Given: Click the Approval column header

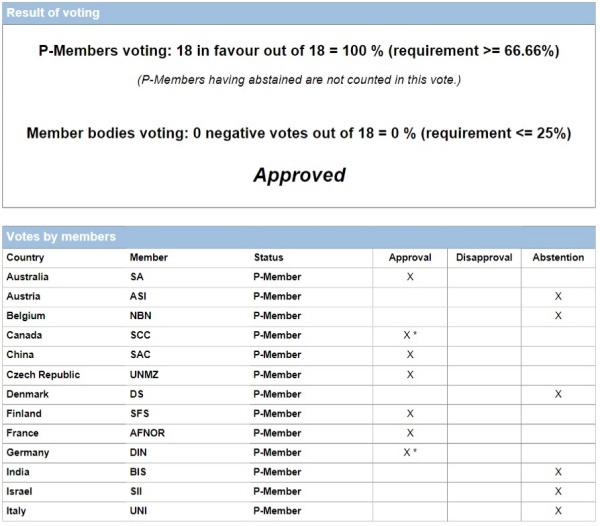Looking at the screenshot, I should tap(410, 257).
